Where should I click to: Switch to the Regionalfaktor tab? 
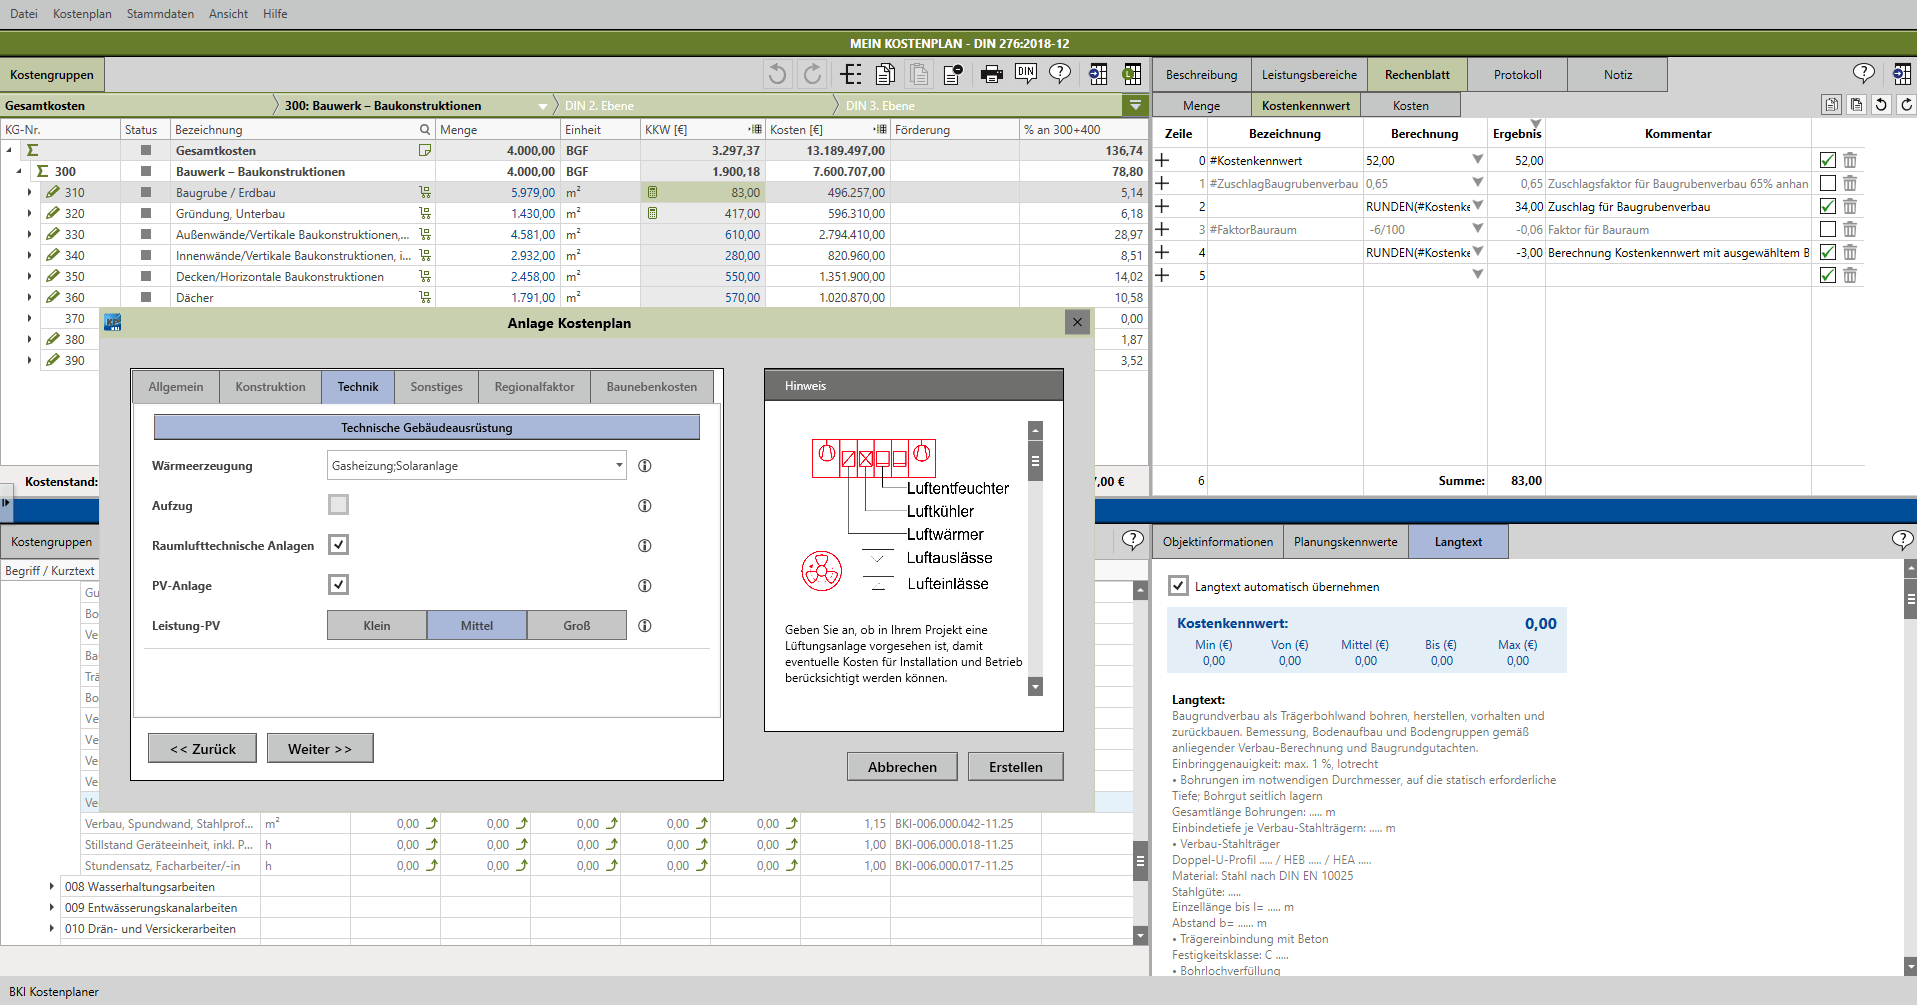coord(534,387)
